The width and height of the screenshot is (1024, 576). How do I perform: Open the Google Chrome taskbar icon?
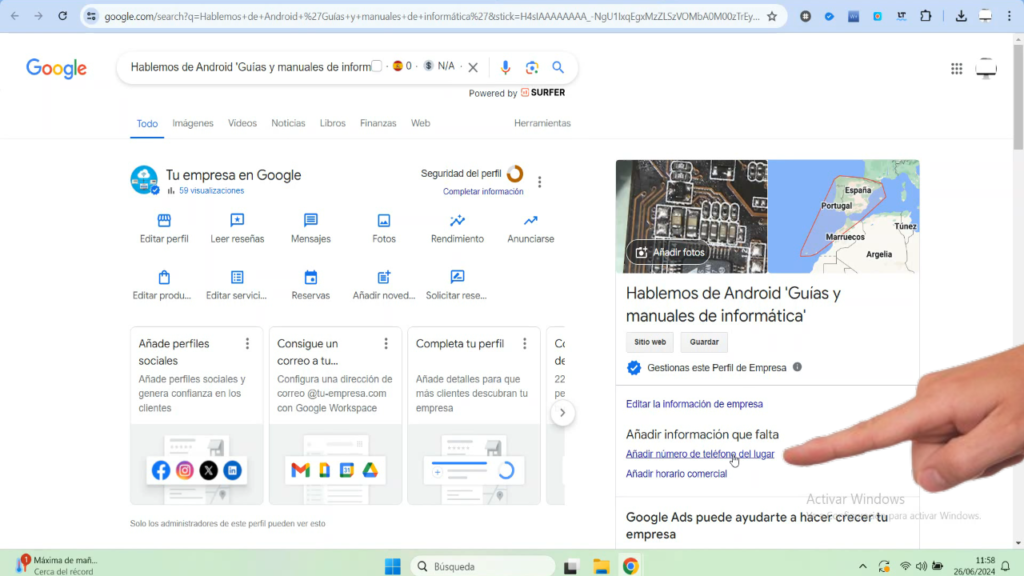click(631, 565)
